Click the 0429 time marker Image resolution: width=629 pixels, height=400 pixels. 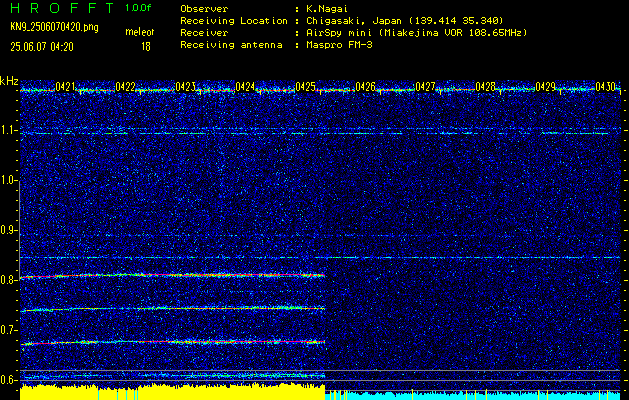coord(546,86)
